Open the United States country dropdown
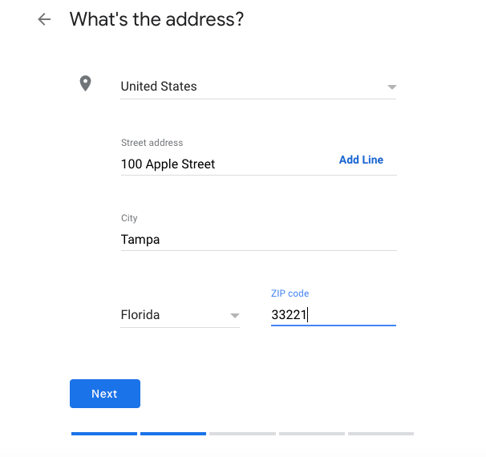The image size is (486, 457). click(258, 87)
